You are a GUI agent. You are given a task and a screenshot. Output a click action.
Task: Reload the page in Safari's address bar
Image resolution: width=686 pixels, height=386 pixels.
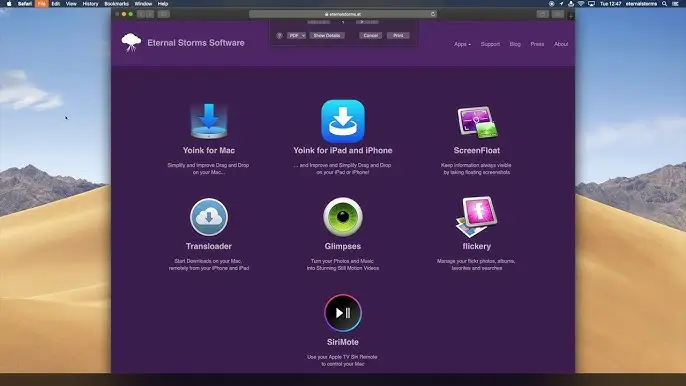click(x=433, y=14)
